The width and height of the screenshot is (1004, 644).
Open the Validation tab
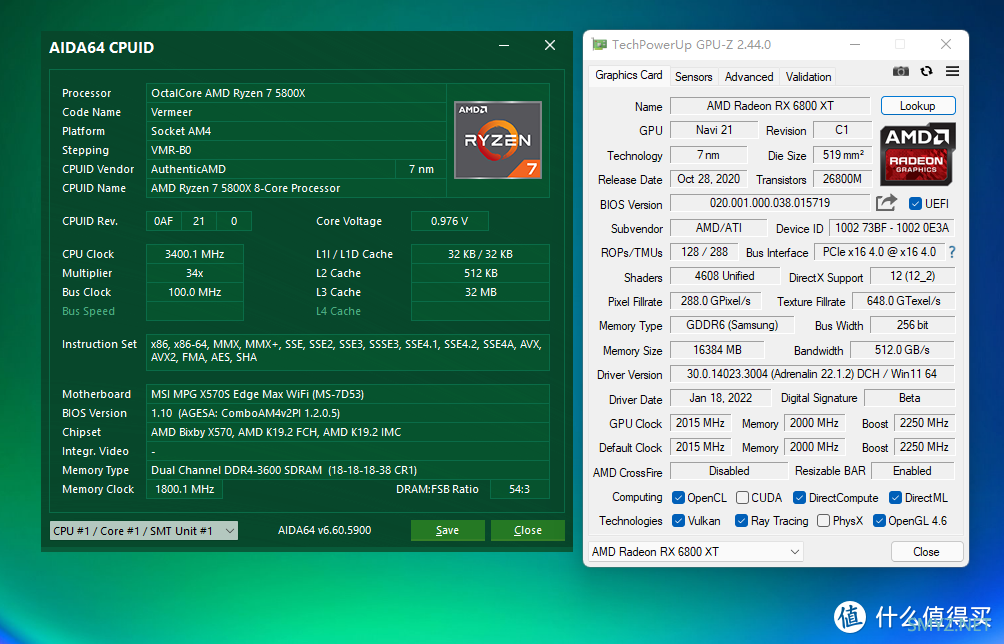click(809, 77)
